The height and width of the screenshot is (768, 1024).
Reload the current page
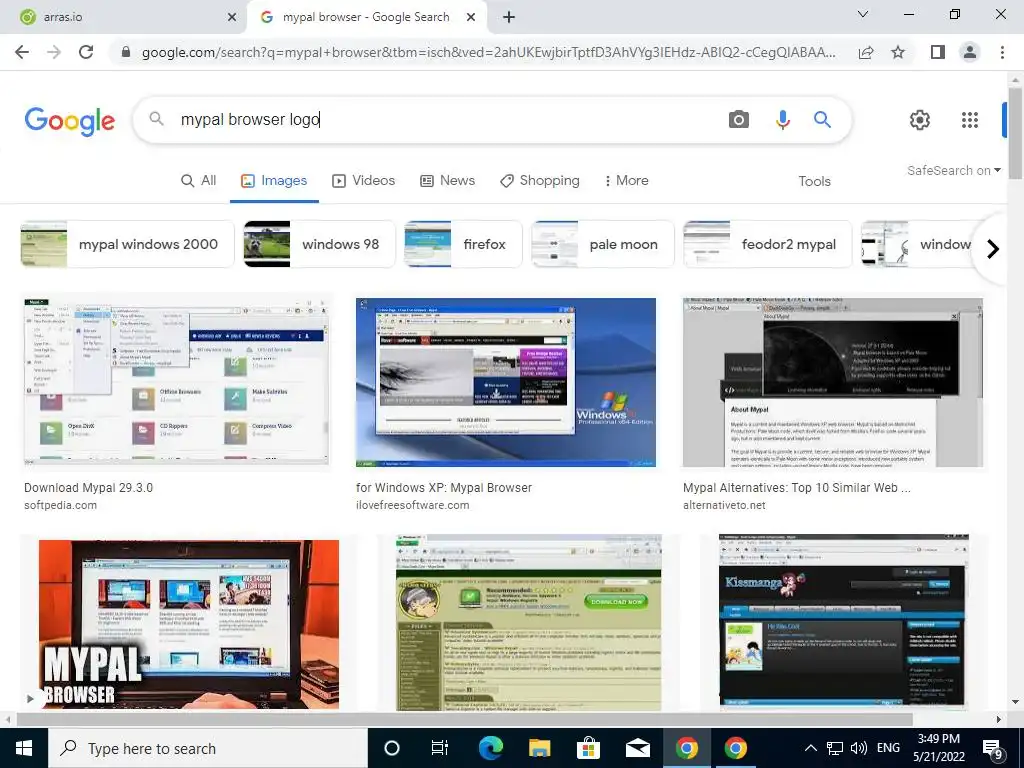pyautogui.click(x=86, y=52)
